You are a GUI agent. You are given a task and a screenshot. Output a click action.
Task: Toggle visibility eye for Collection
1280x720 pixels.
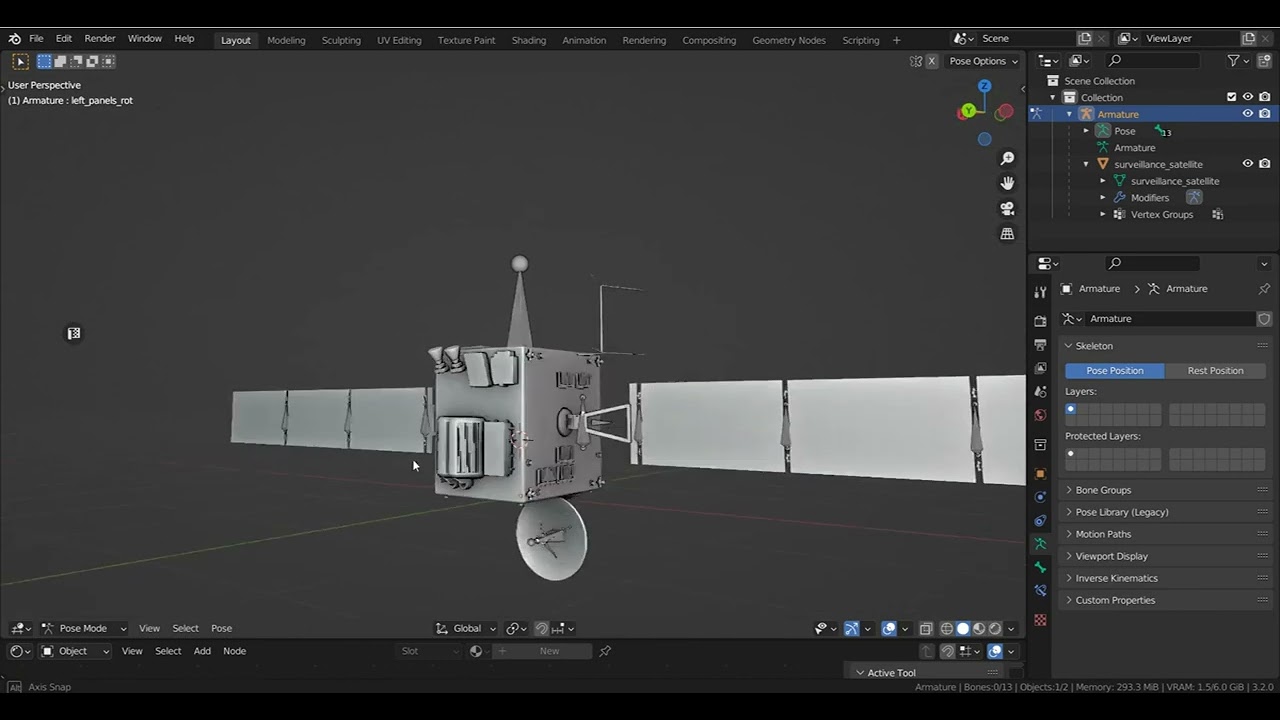1248,97
